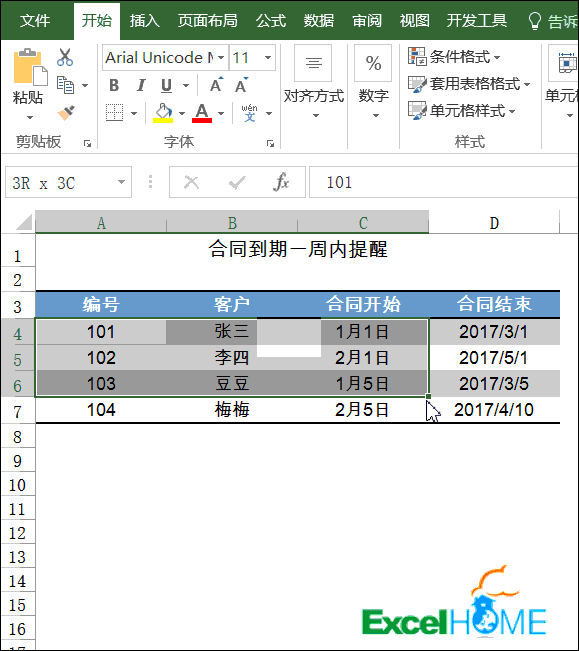Click Conditional Formatting (条件格式) icon
Image resolution: width=579 pixels, height=651 pixels.
pos(417,56)
